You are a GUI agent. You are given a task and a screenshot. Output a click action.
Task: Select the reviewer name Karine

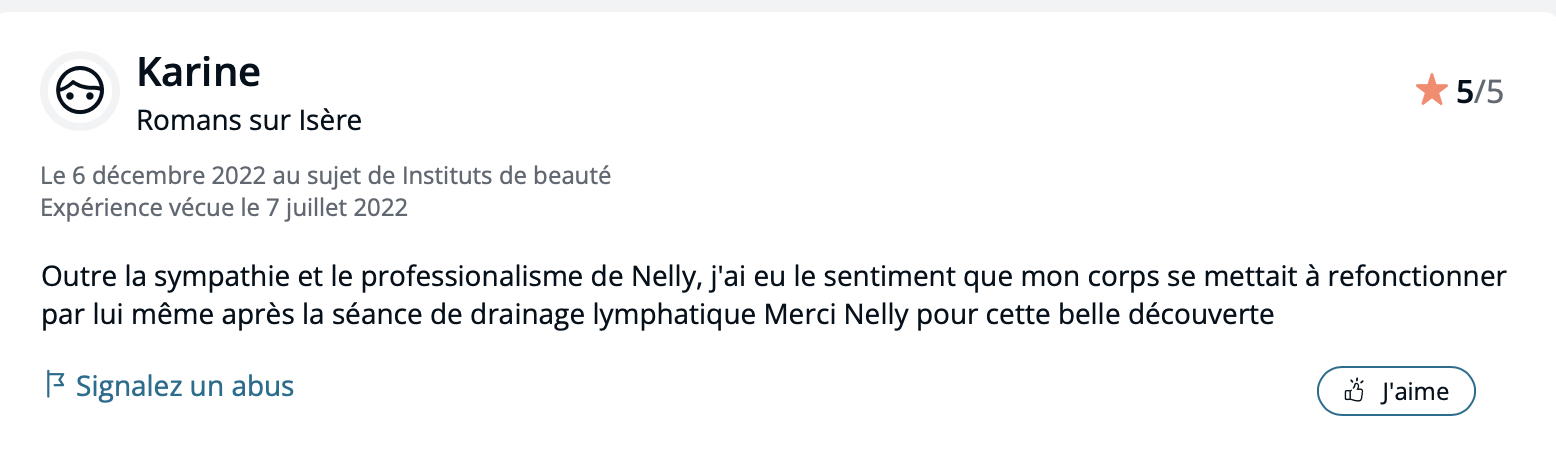click(x=198, y=72)
